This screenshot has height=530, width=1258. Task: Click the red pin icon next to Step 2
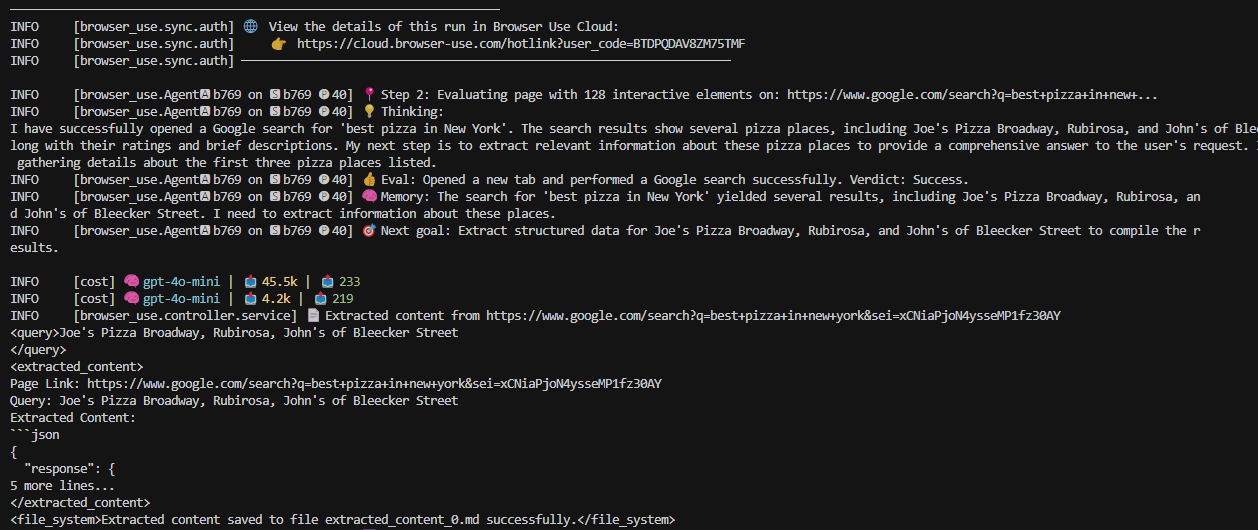coord(369,95)
